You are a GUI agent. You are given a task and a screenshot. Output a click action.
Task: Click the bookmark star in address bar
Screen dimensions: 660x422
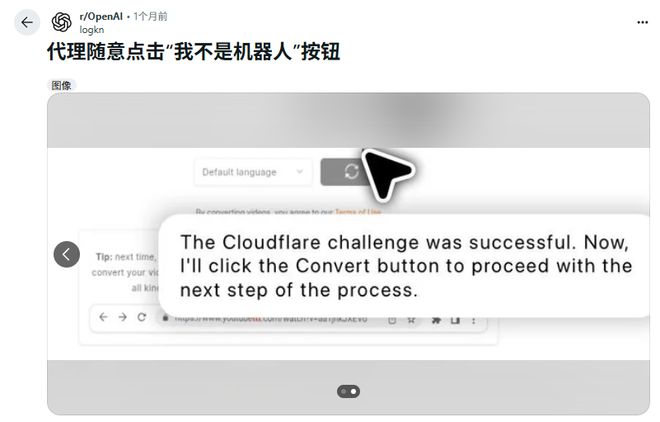tap(411, 320)
